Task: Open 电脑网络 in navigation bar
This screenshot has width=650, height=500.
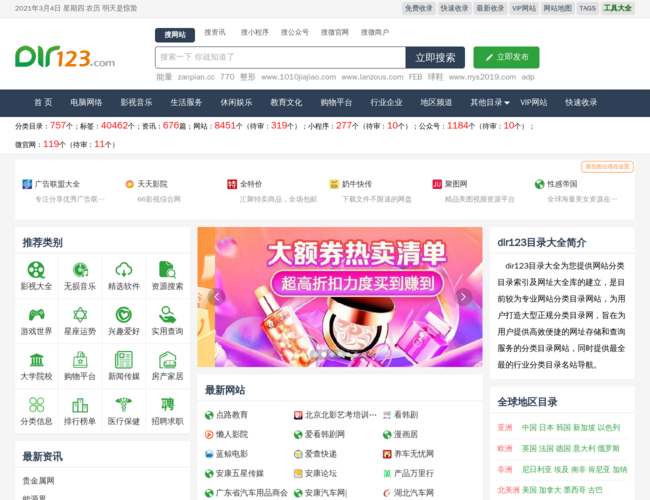Action: point(86,102)
